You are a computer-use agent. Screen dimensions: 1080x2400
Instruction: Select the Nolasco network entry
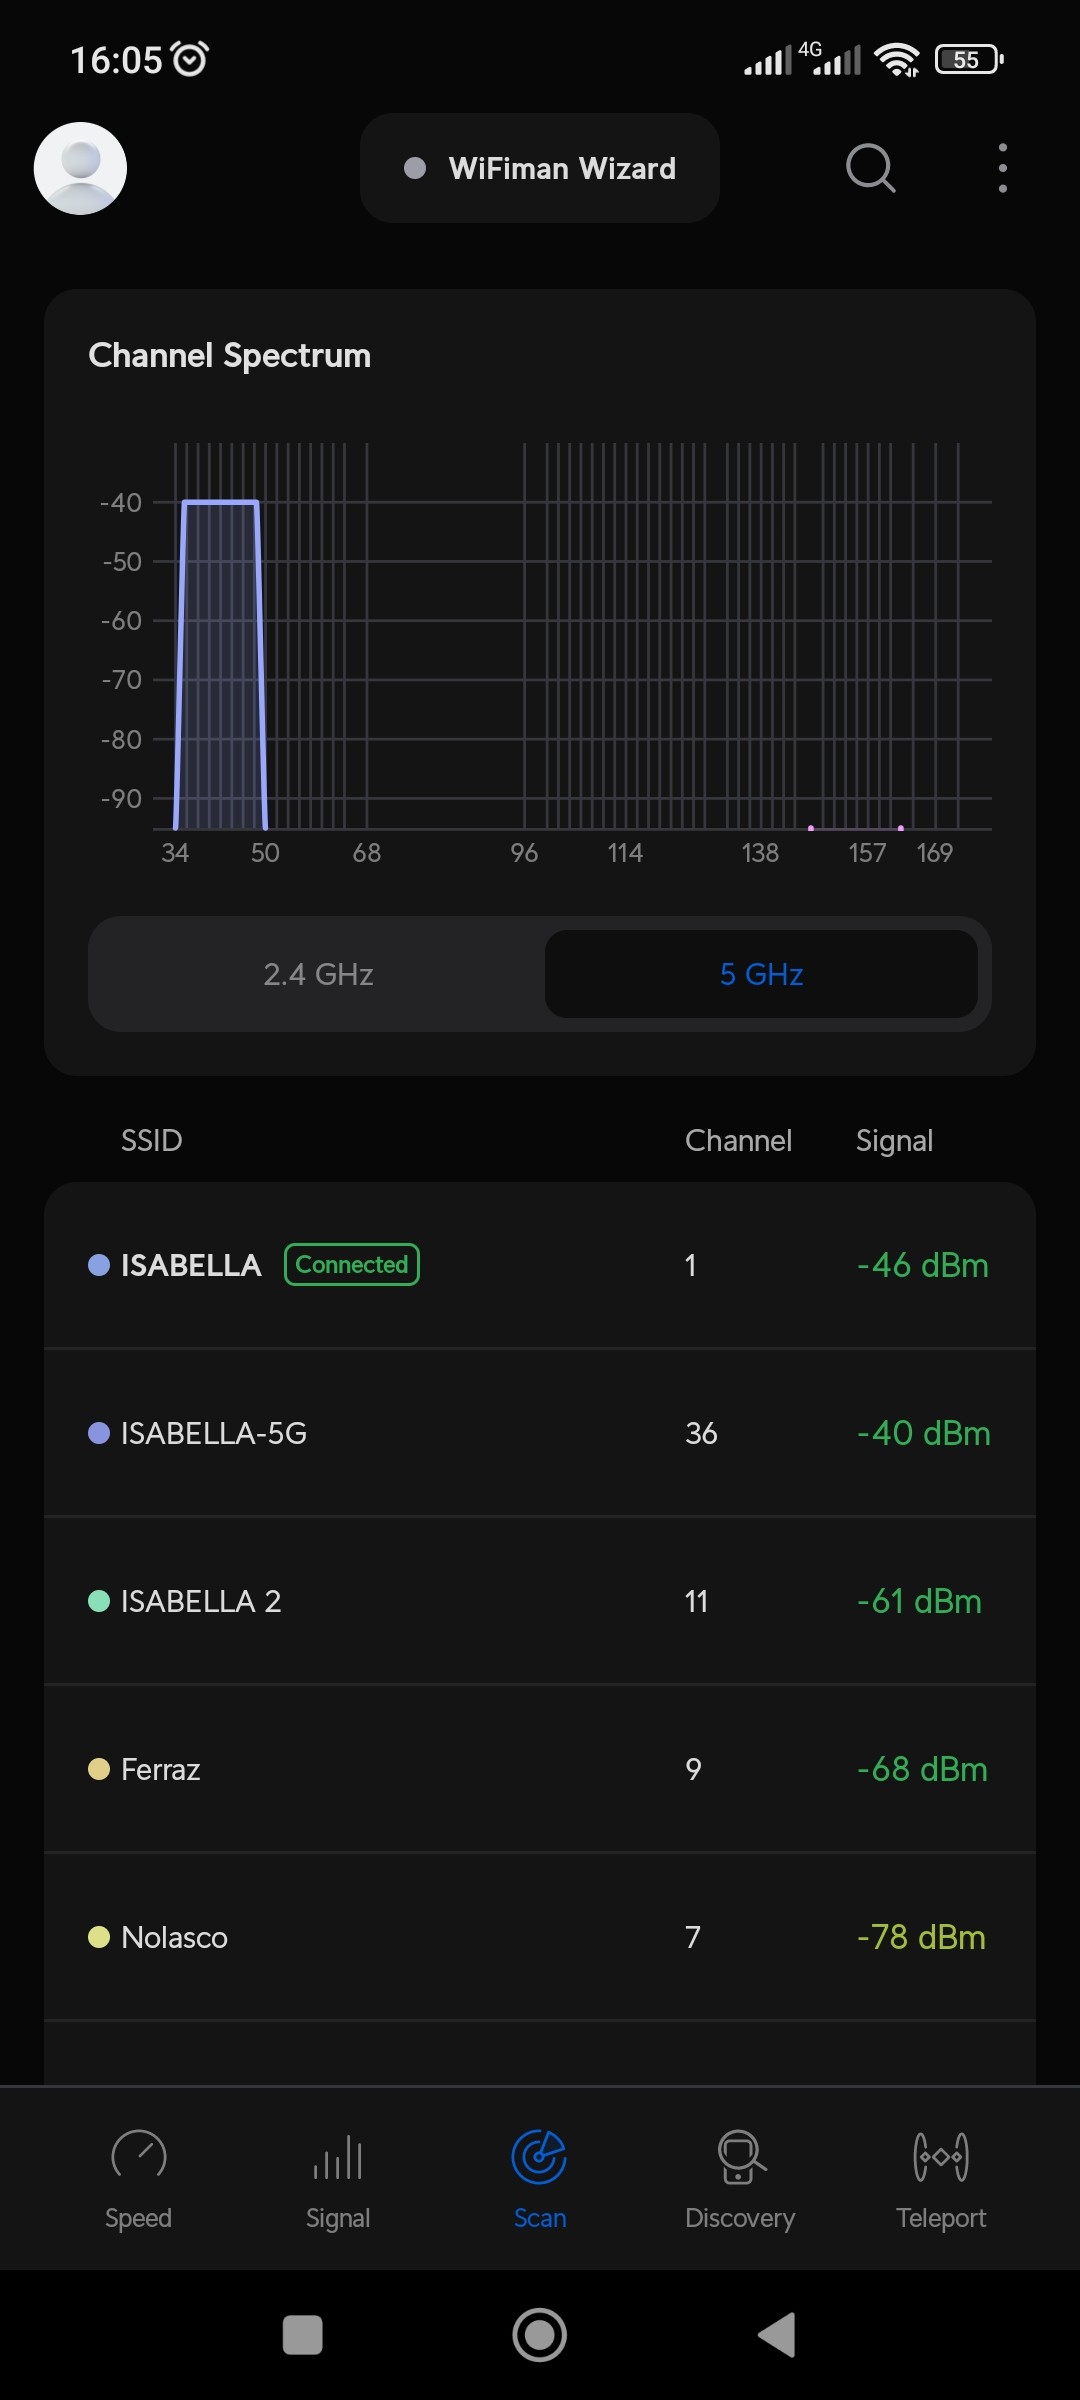tap(540, 1937)
